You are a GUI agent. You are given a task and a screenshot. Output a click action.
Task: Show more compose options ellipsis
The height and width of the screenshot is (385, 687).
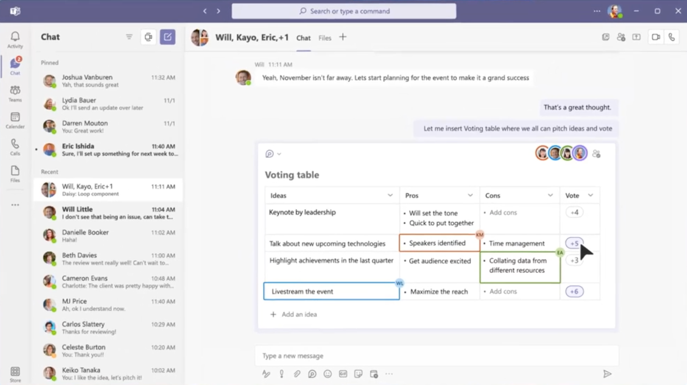pyautogui.click(x=389, y=374)
